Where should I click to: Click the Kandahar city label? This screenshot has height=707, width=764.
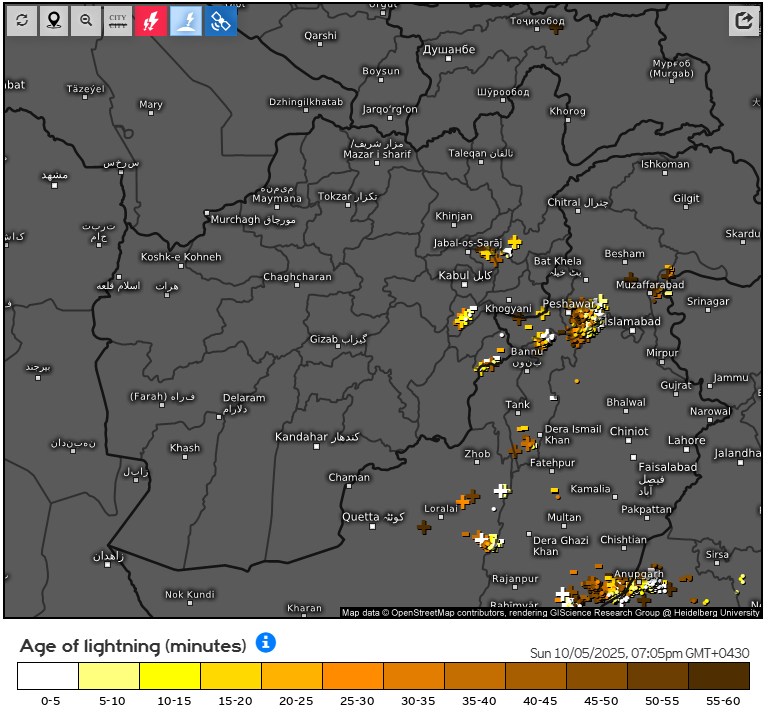click(x=301, y=437)
